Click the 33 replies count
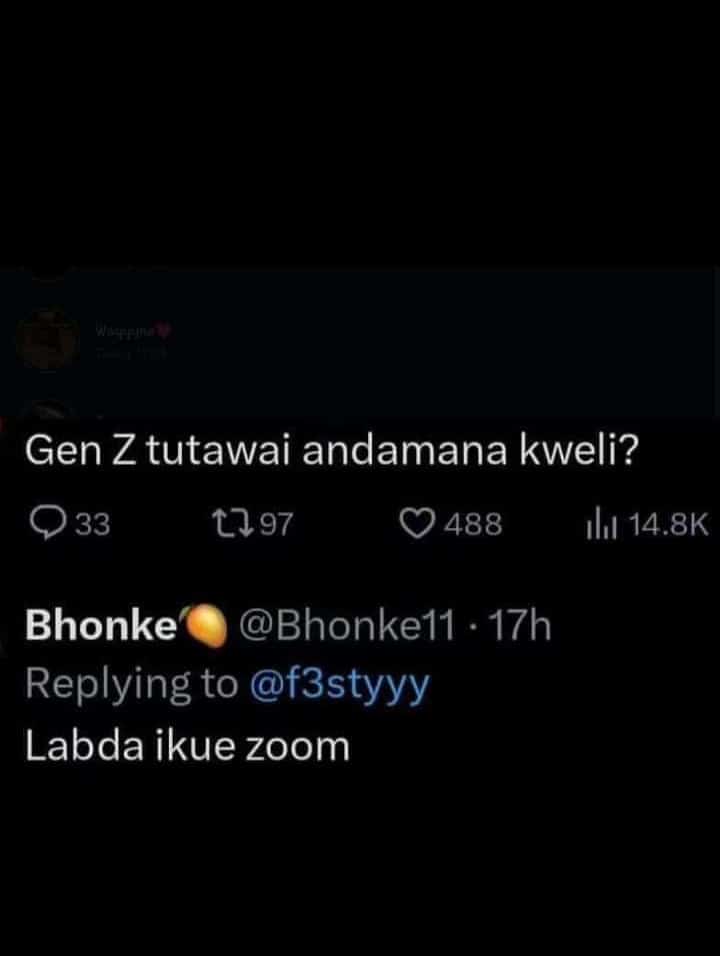 pos(93,521)
